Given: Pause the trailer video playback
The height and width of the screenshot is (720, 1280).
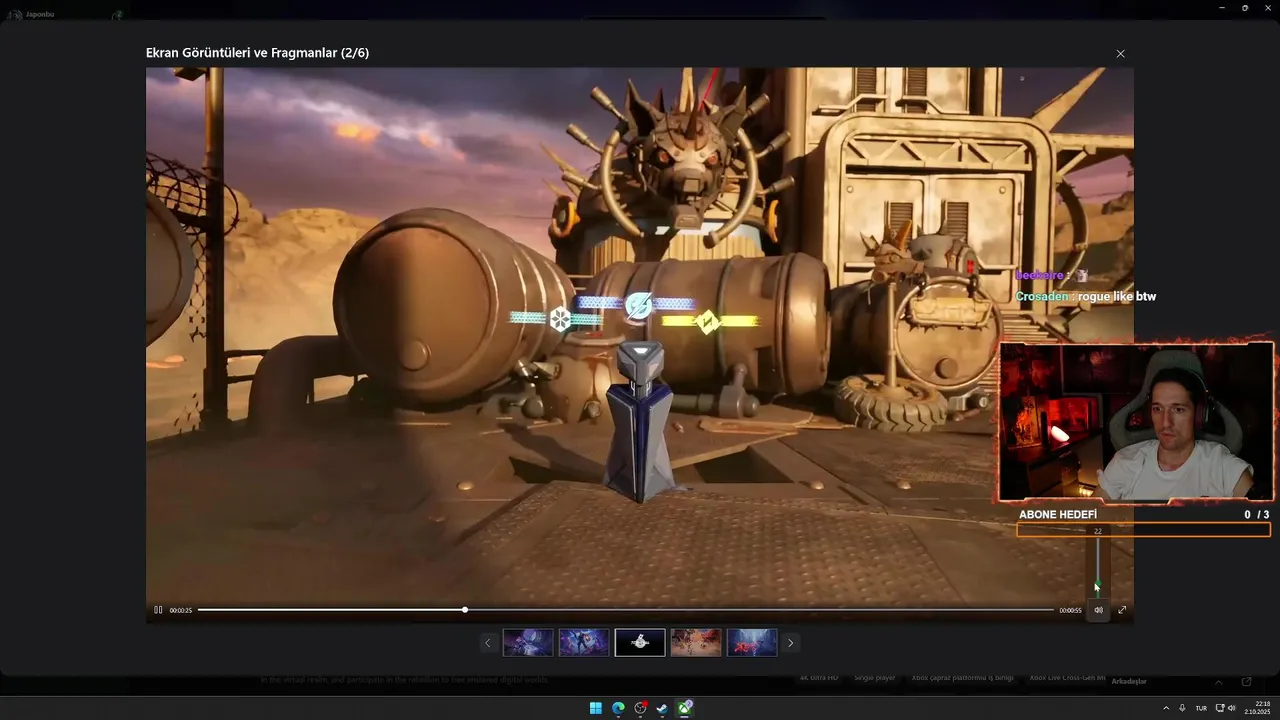Looking at the screenshot, I should [158, 610].
